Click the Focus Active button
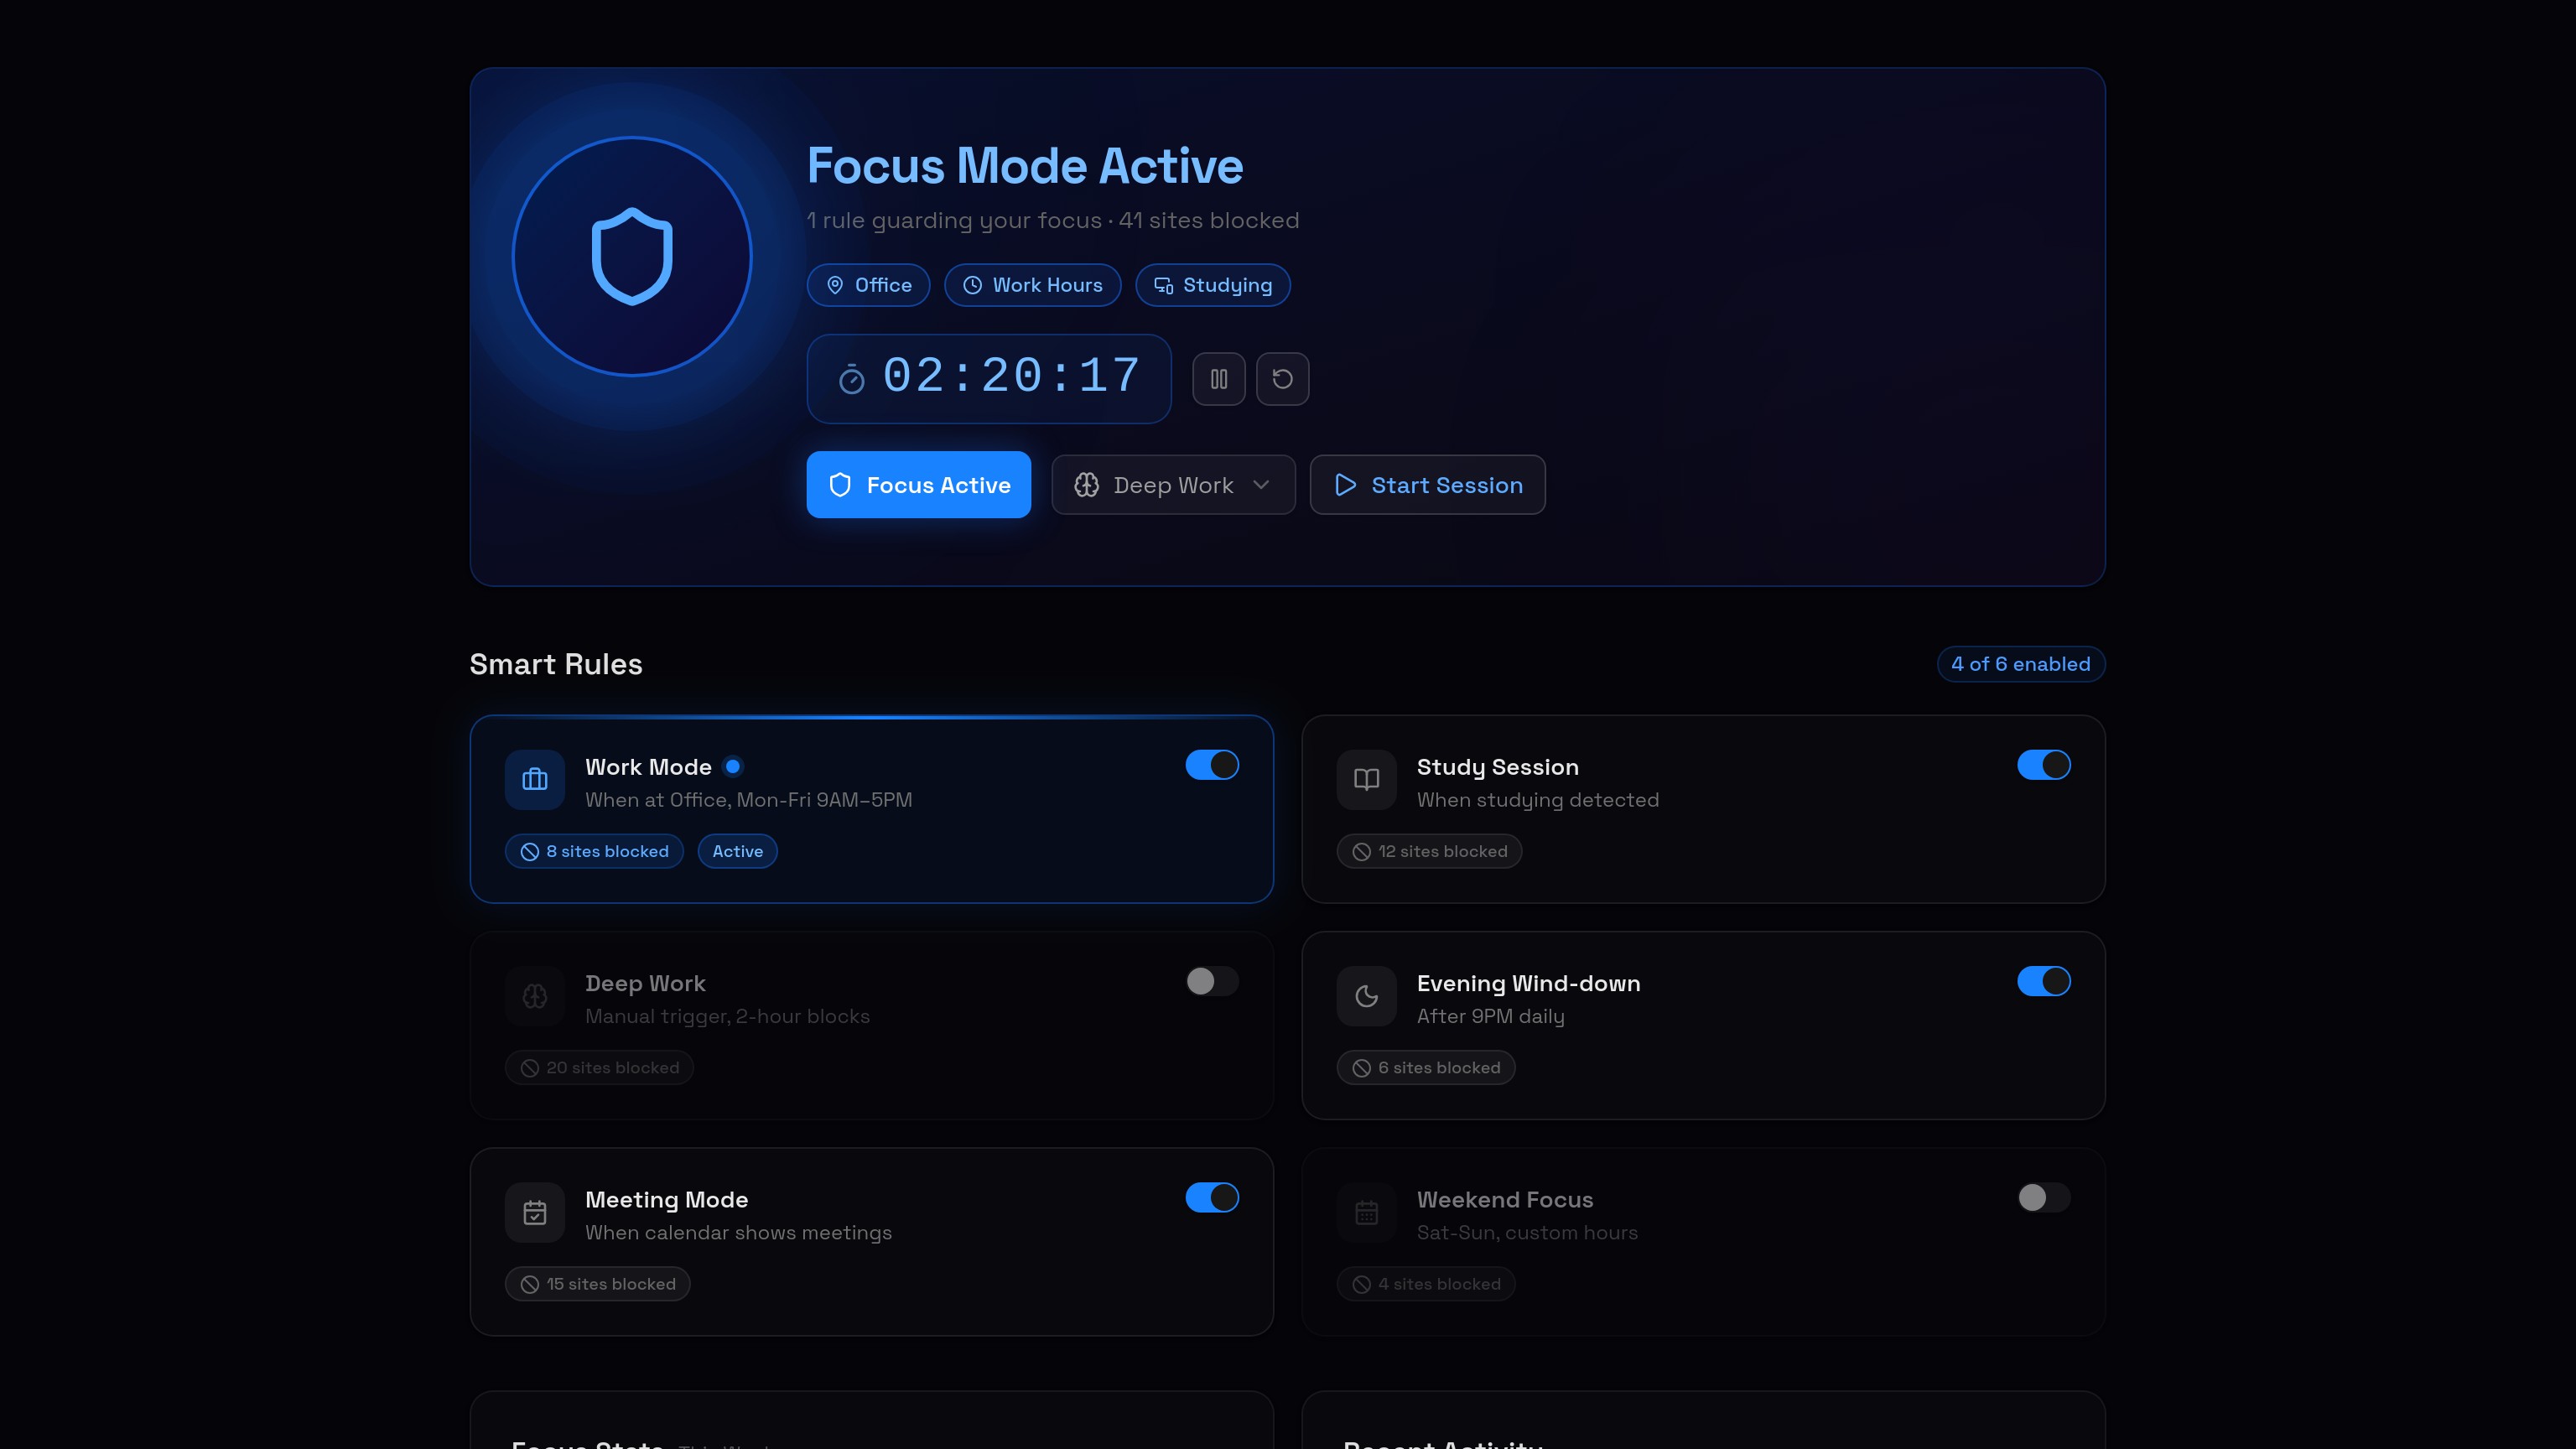This screenshot has height=1449, width=2576. [918, 485]
